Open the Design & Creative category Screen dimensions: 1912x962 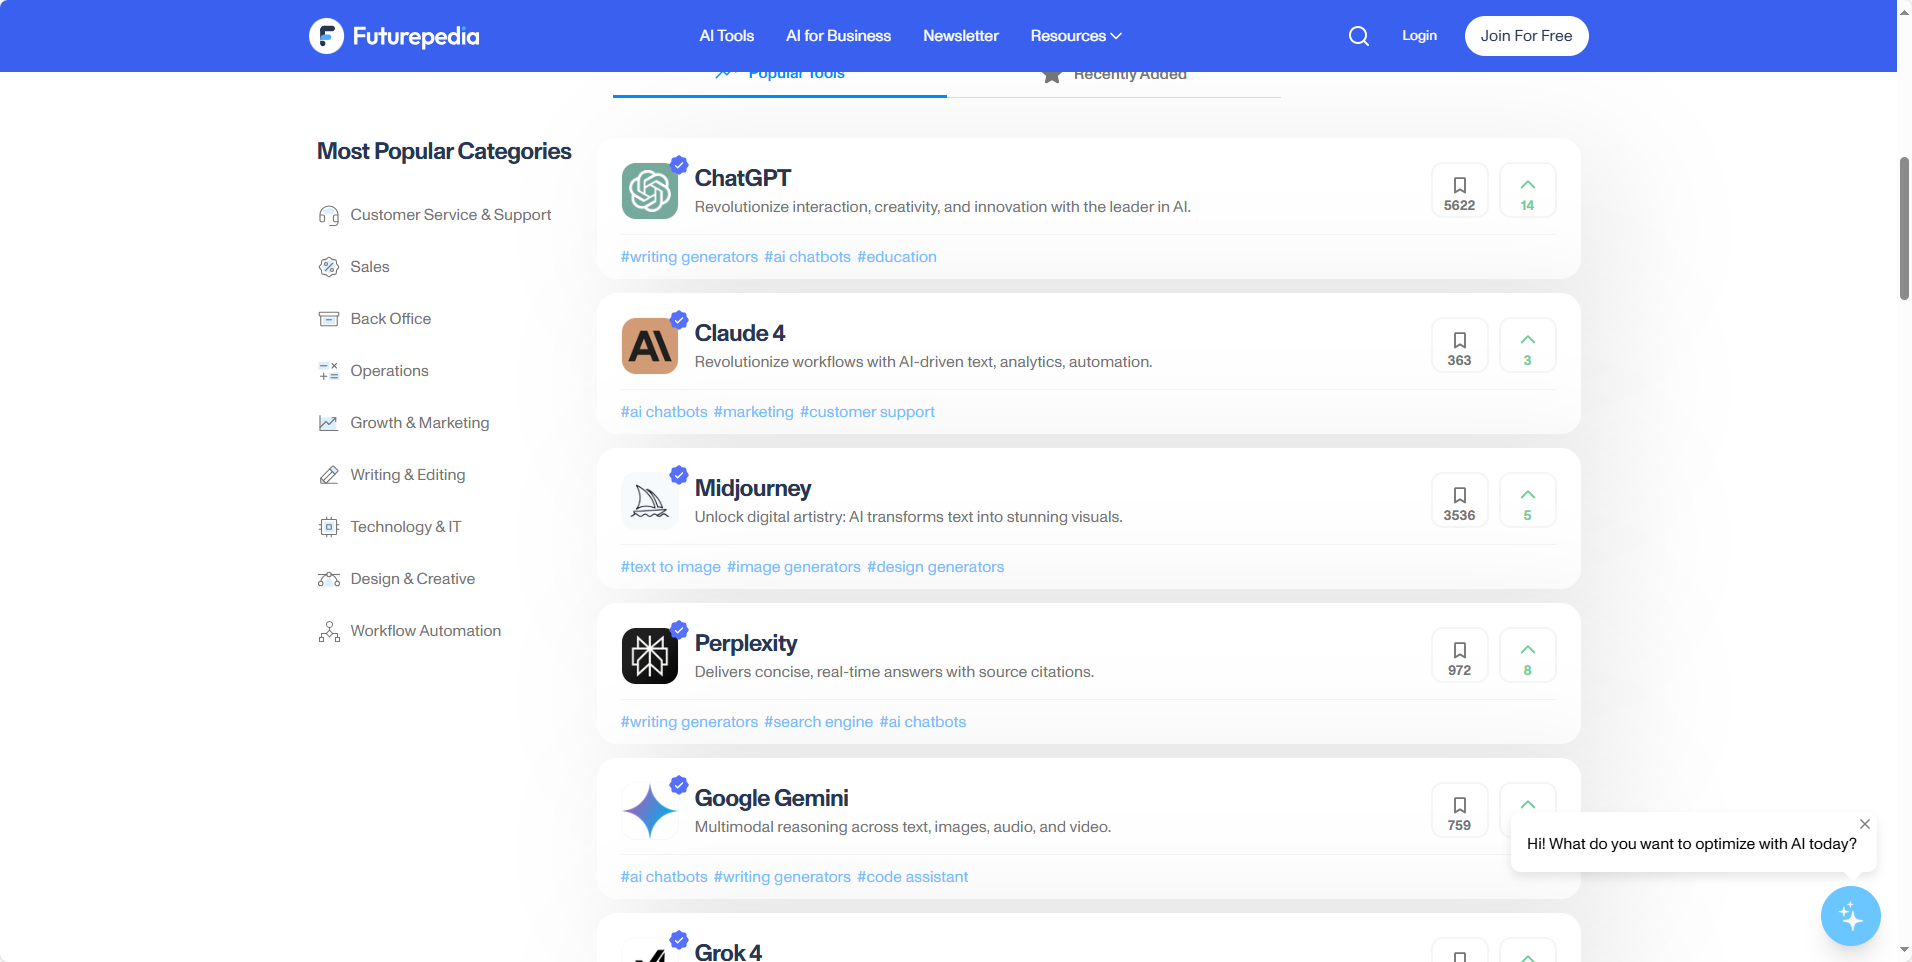click(x=413, y=579)
